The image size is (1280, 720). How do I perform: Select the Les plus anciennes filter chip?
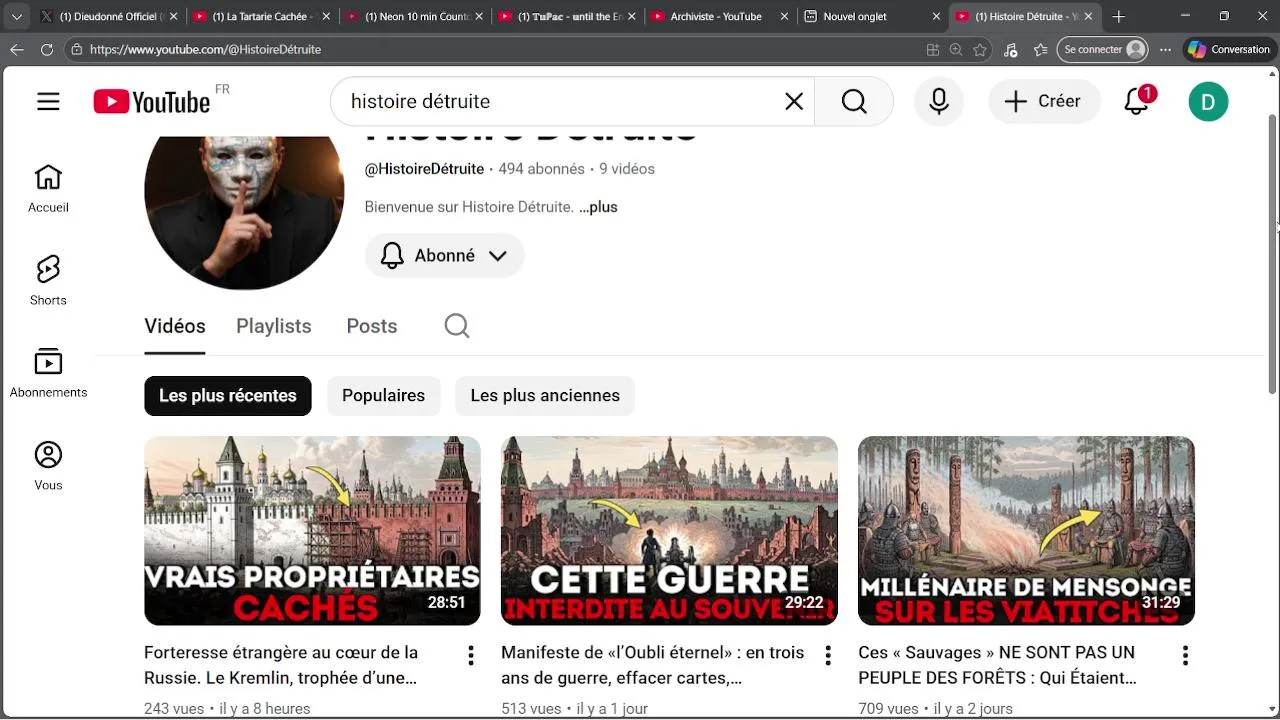click(545, 396)
